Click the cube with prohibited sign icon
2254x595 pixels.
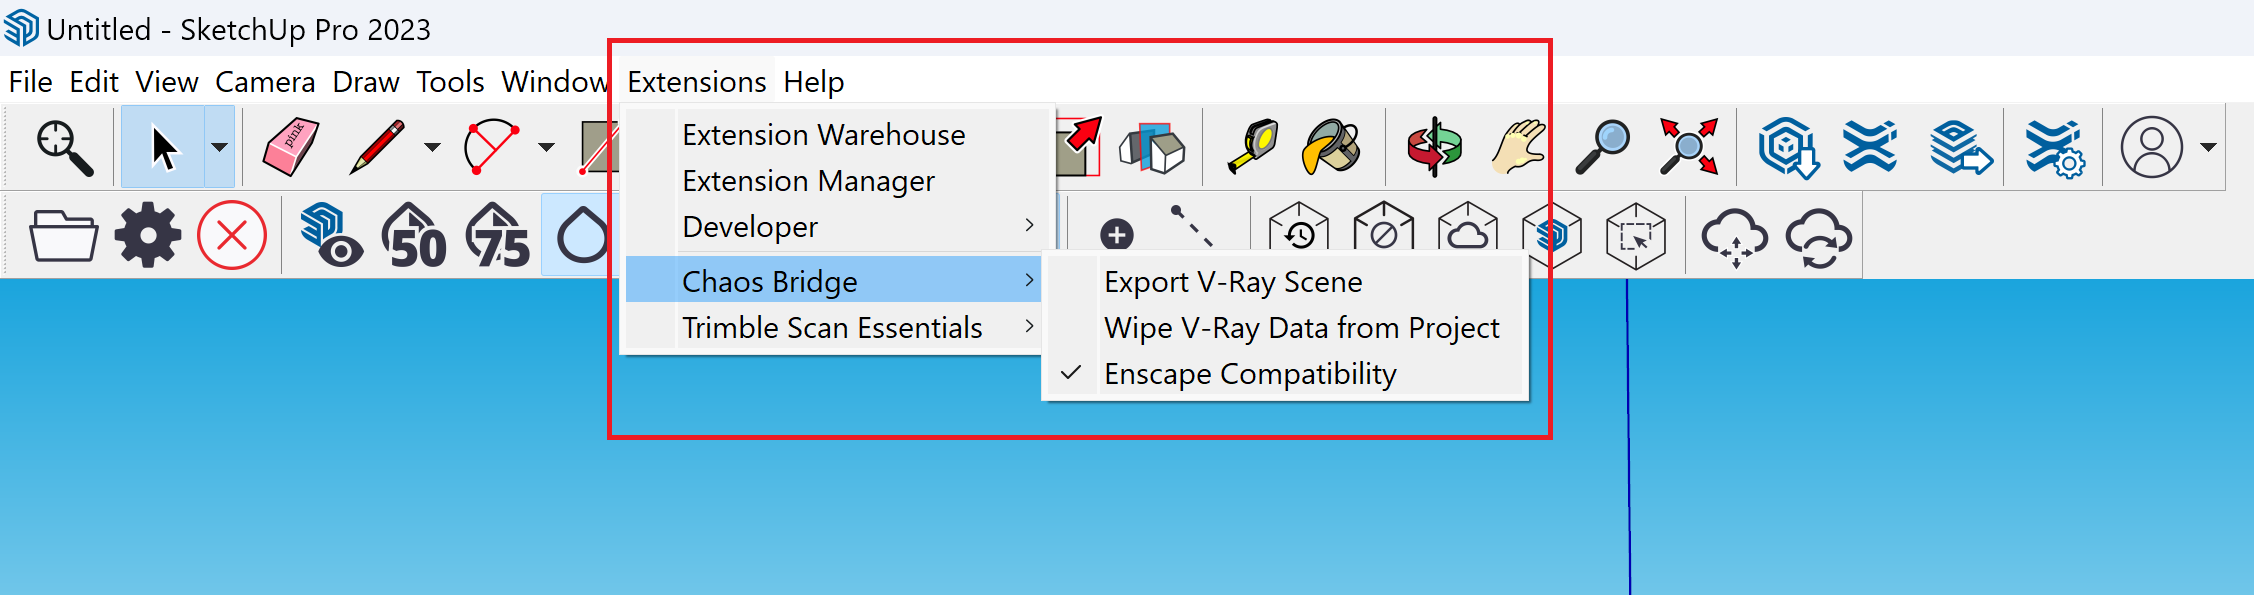[1383, 227]
